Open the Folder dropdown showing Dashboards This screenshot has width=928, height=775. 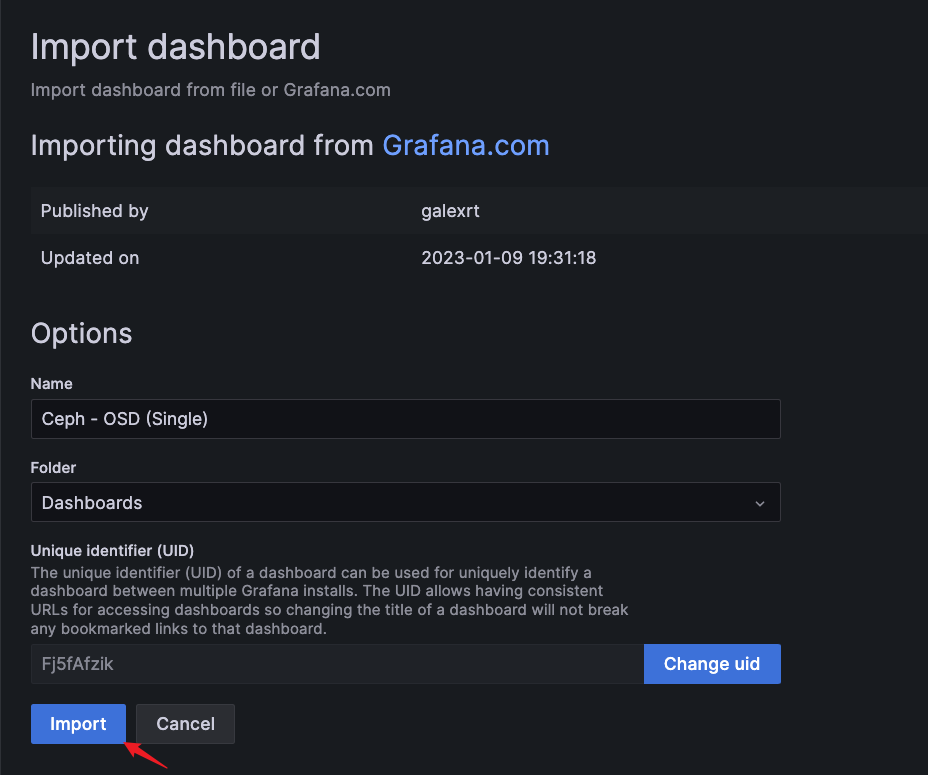coord(405,502)
